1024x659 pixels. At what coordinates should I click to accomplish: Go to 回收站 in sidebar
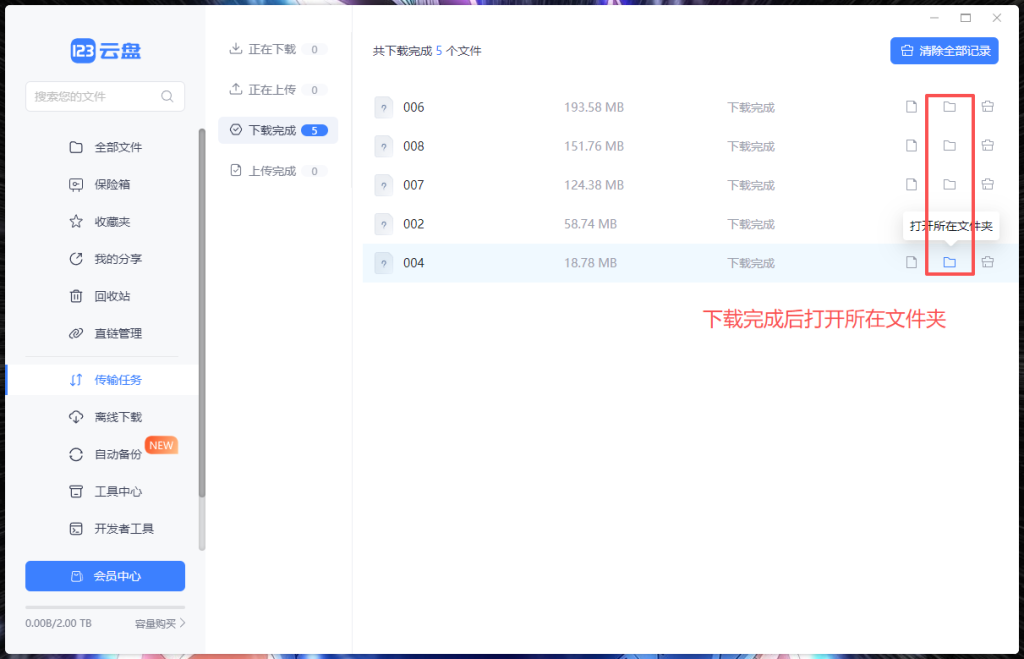tap(112, 296)
